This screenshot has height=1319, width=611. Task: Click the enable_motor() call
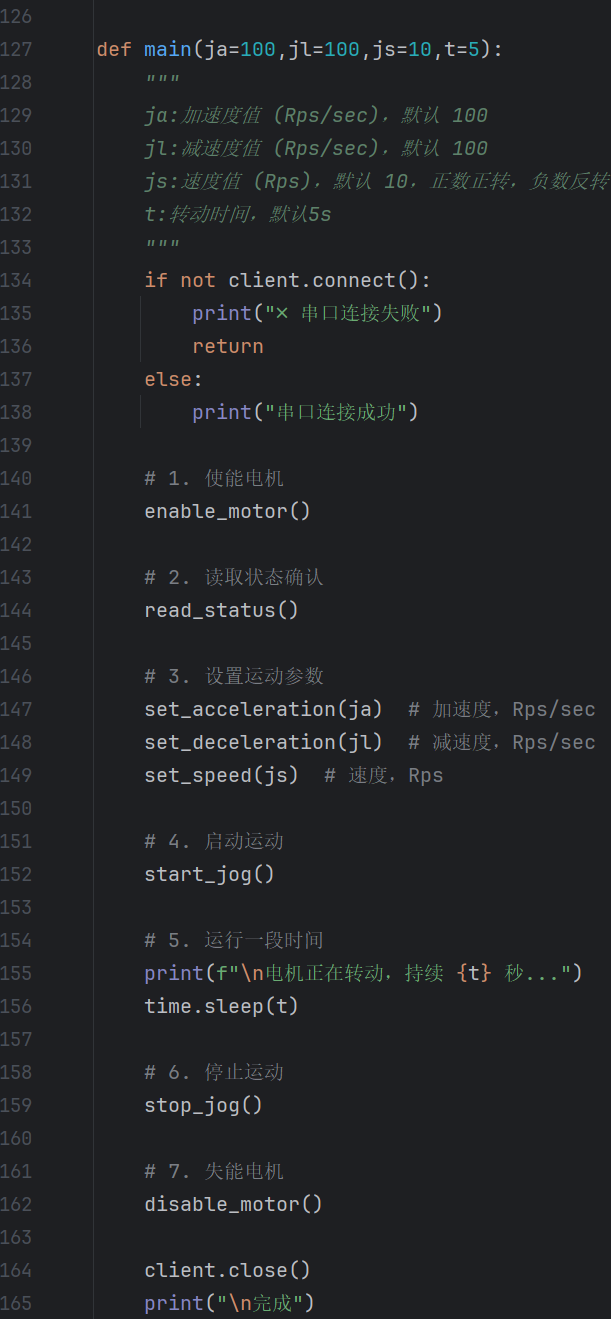[x=227, y=511]
